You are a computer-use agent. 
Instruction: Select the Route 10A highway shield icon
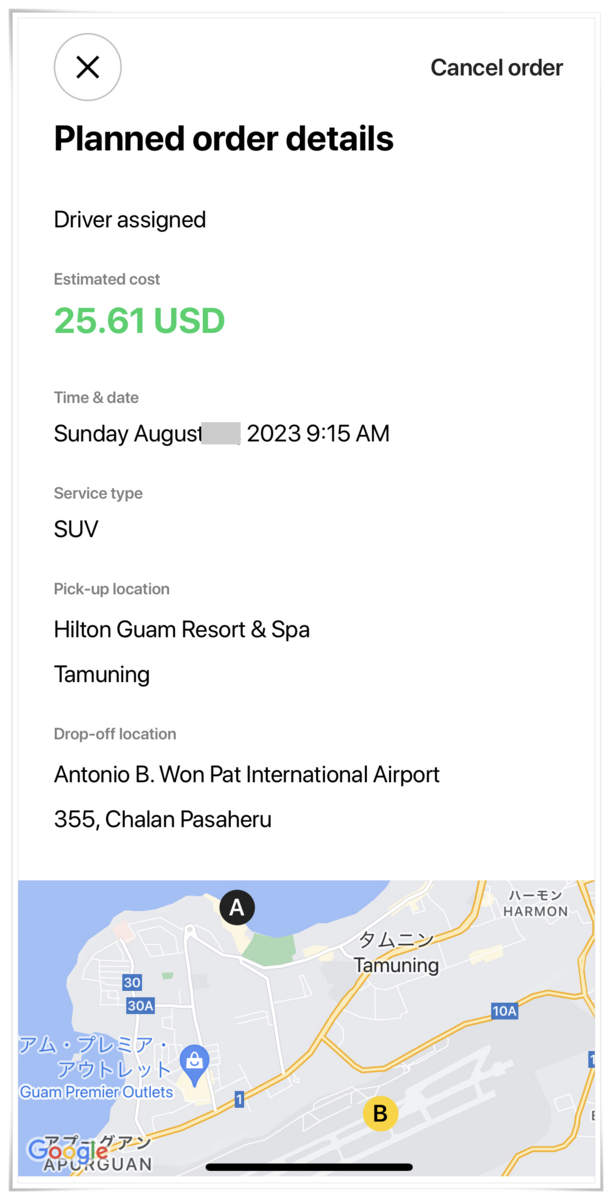(504, 1011)
